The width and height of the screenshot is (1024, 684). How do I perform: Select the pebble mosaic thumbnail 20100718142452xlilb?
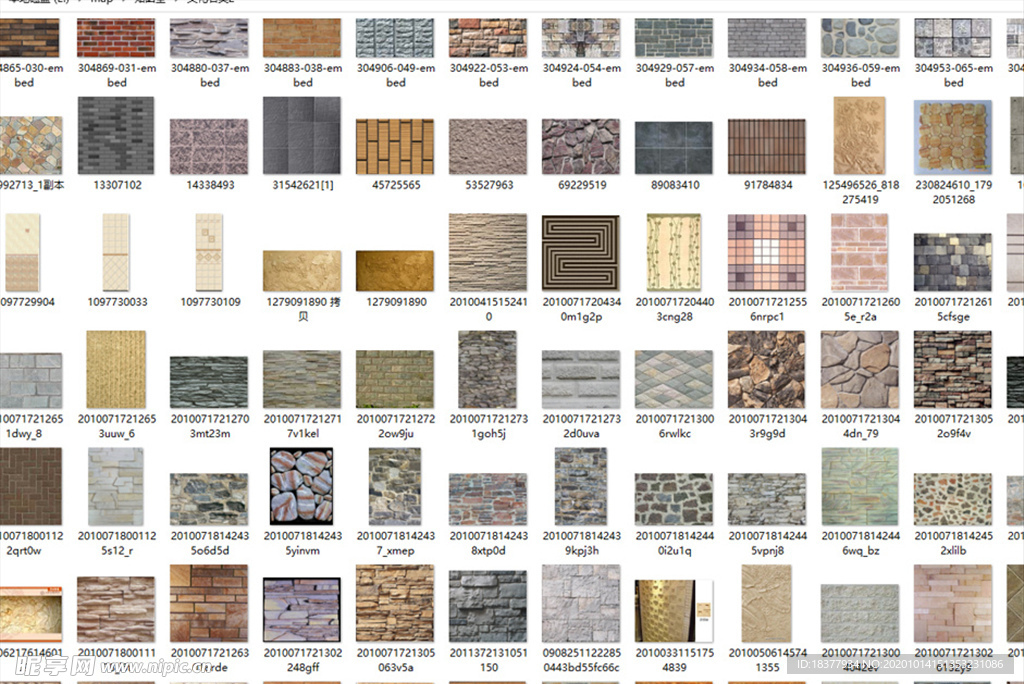(953, 499)
